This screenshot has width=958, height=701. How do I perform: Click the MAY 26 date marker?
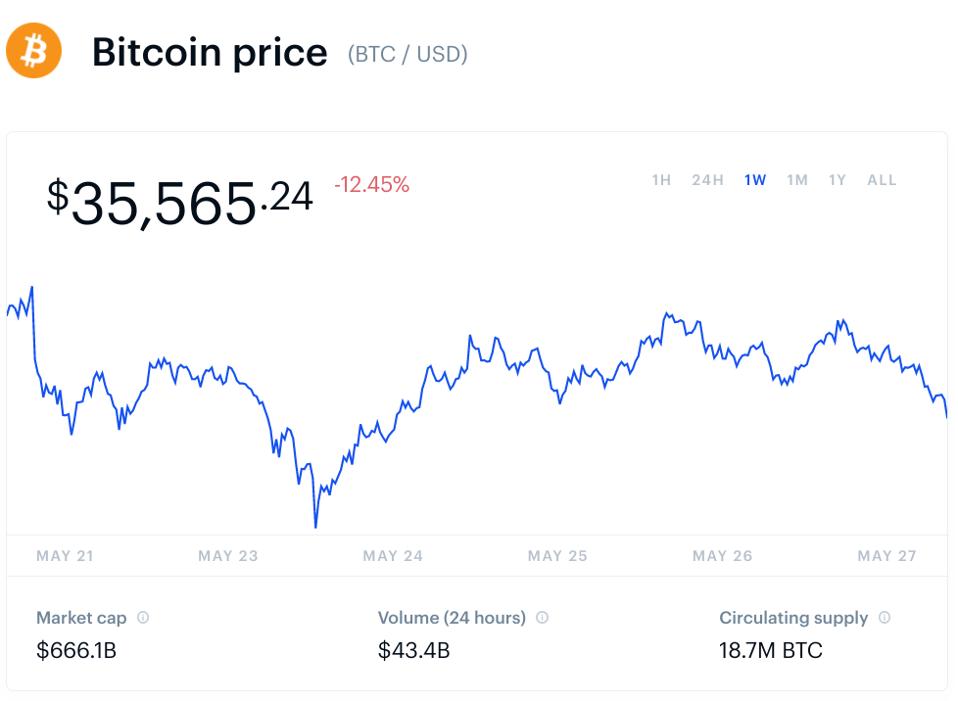pos(722,556)
